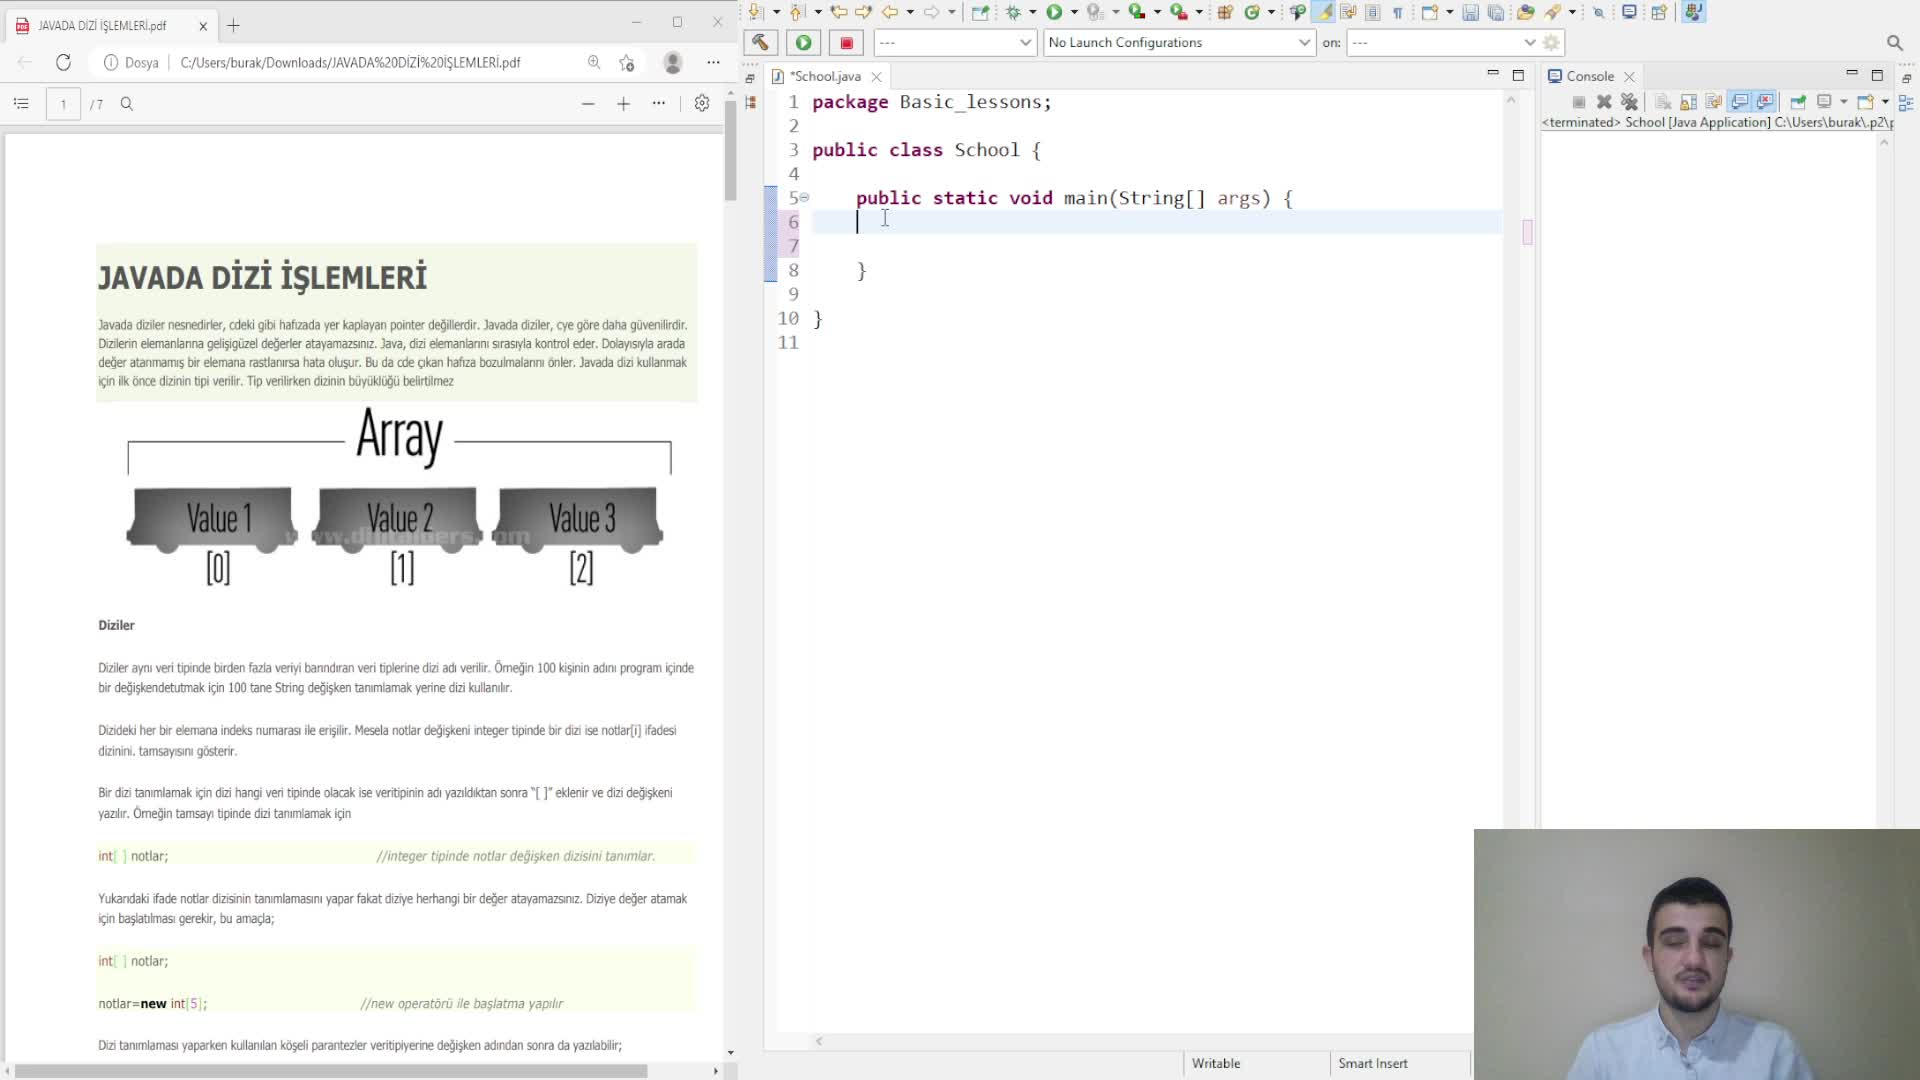Viewport: 1920px width, 1080px height.
Task: Open the browser Settings and more menu
Action: click(713, 62)
